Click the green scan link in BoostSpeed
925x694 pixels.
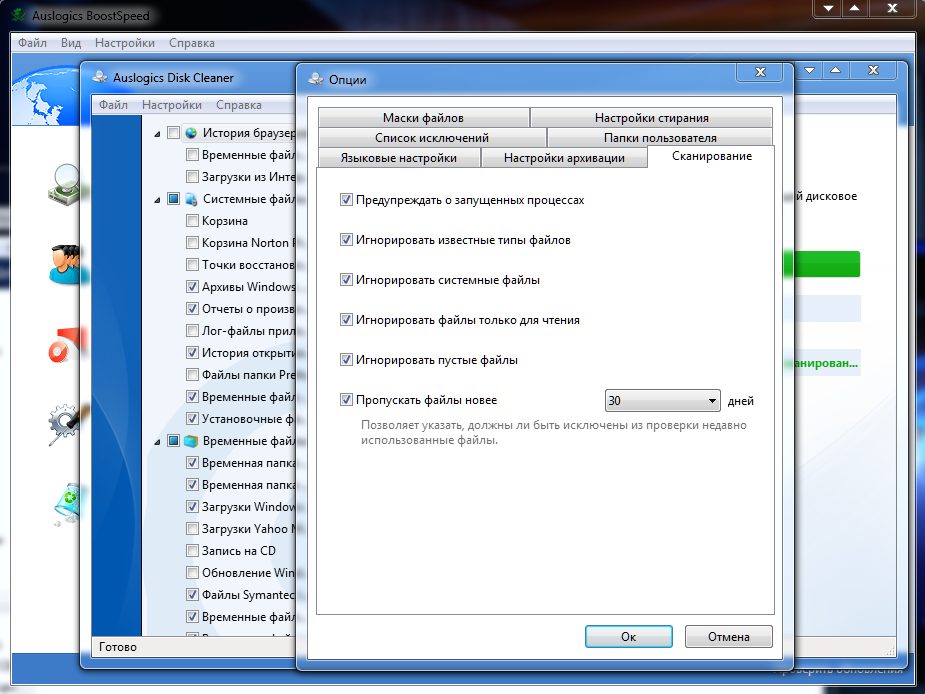click(x=826, y=363)
